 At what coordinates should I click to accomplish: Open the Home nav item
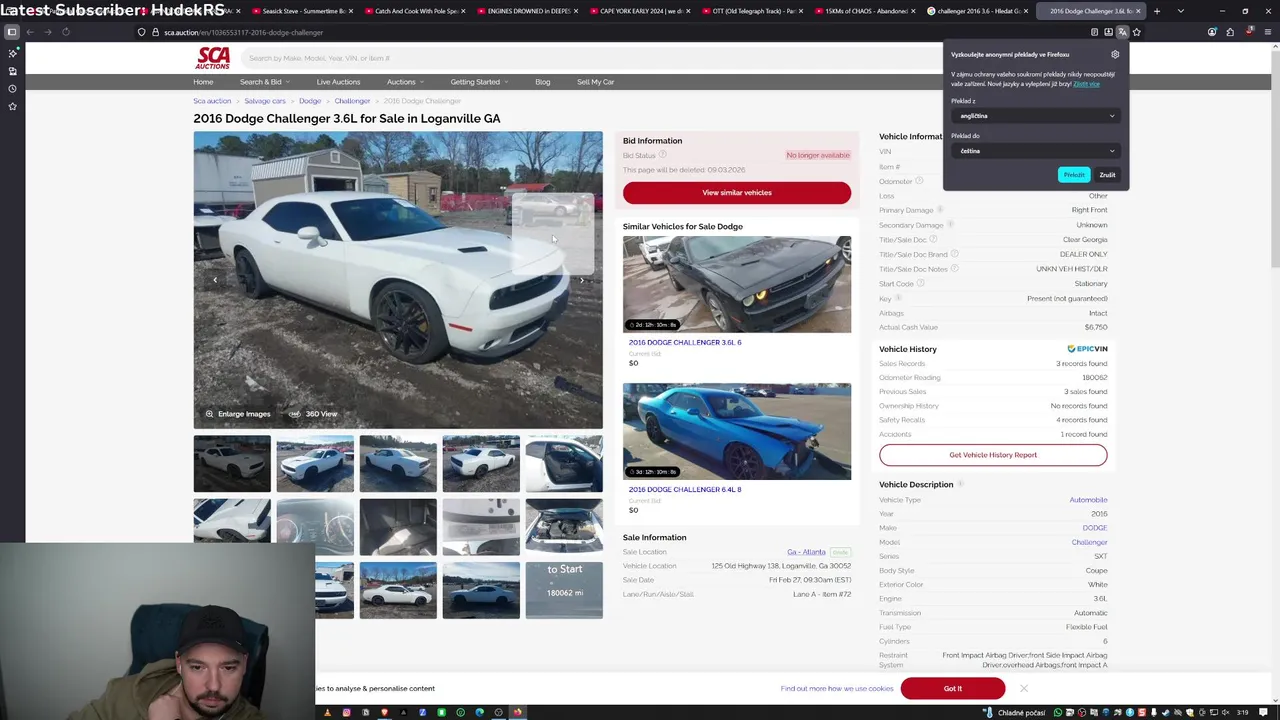pyautogui.click(x=203, y=82)
